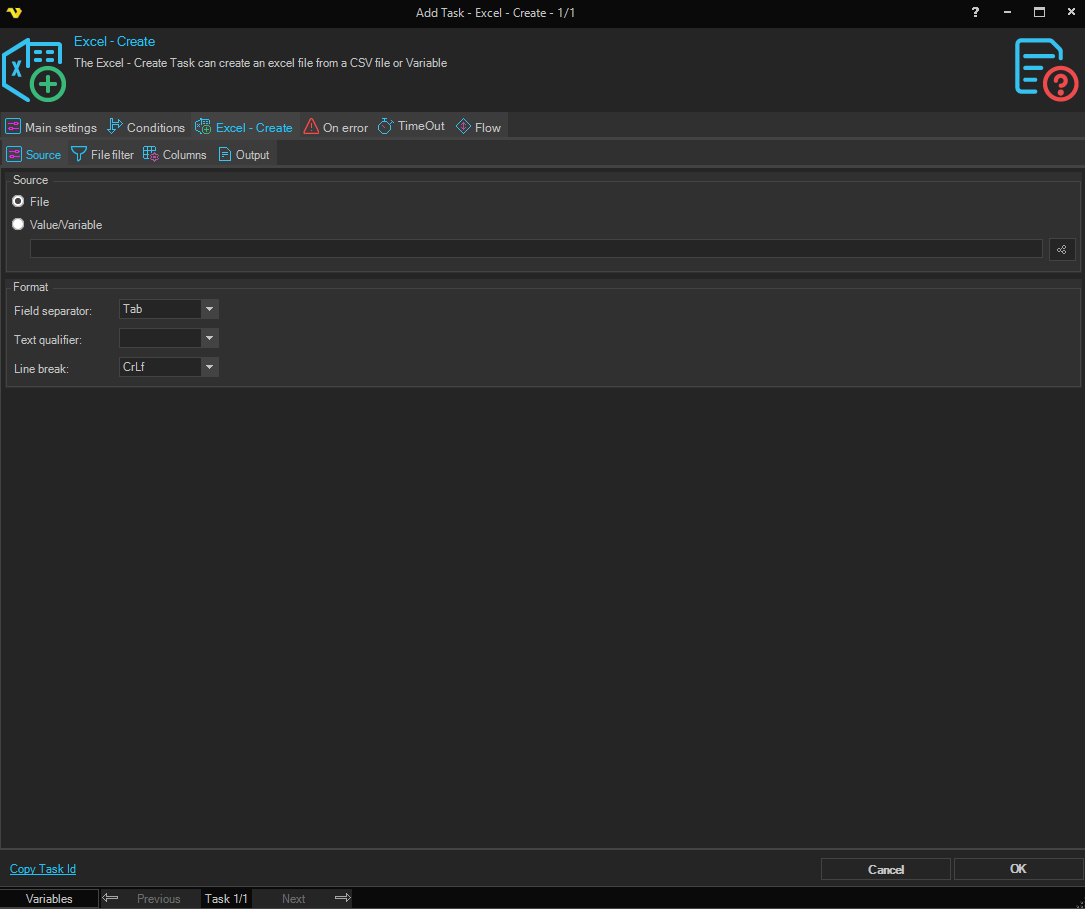The image size is (1085, 909).
Task: Open the Line break dropdown
Action: coord(209,368)
